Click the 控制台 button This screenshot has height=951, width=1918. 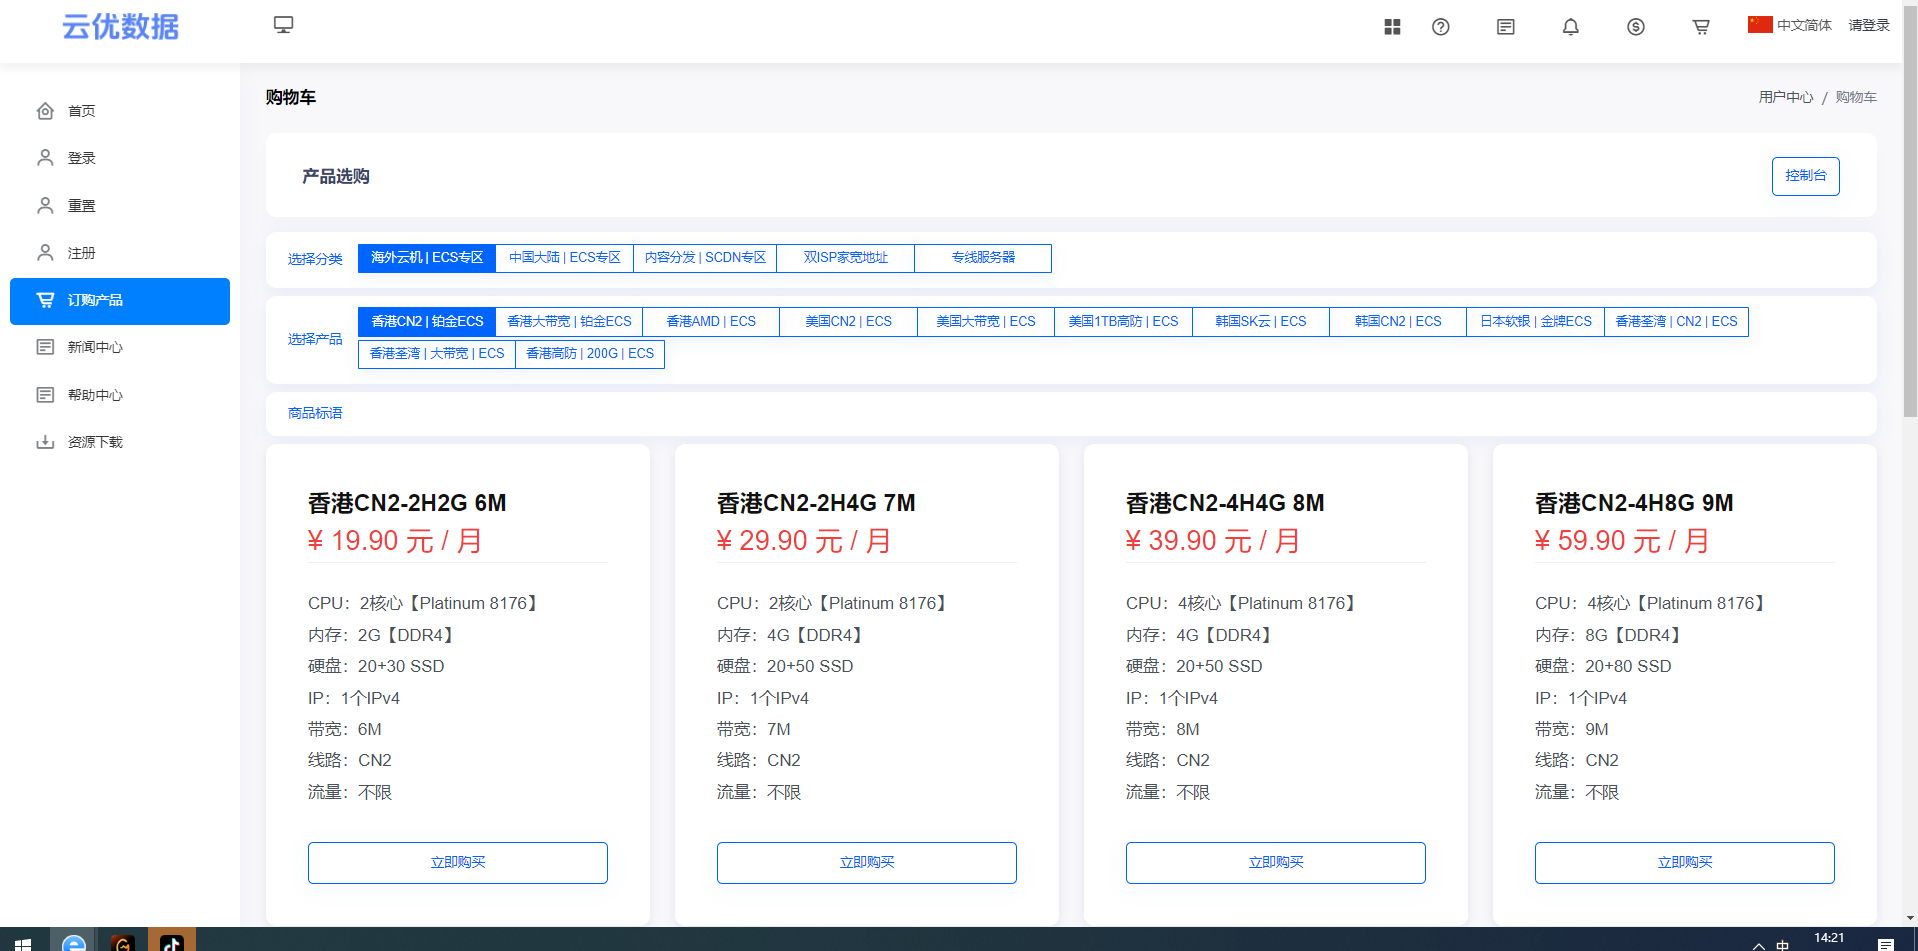coord(1805,176)
